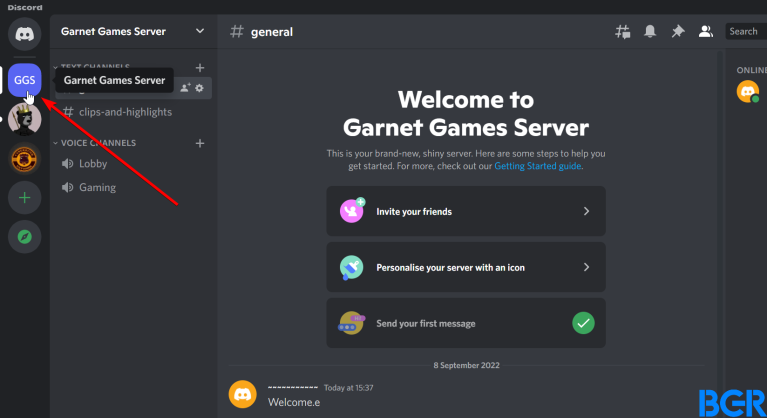Click chevron on Personalise your server

tap(586, 267)
